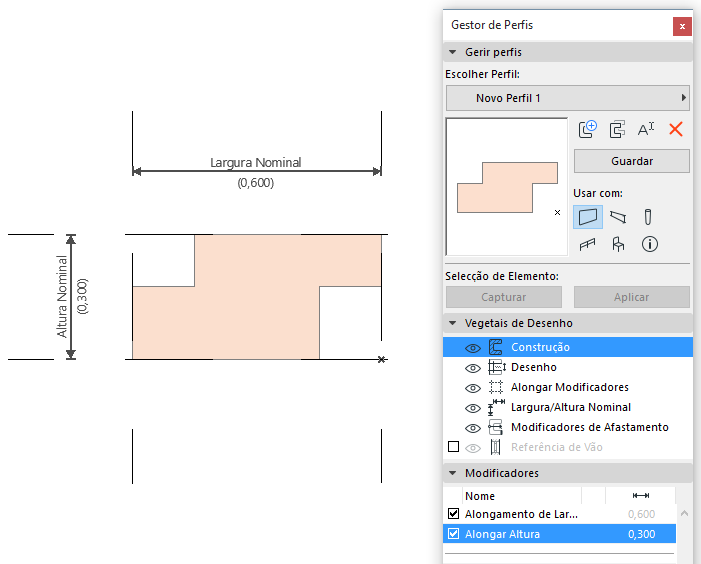
Task: Click Desenho layer drafting icon
Action: 496,367
